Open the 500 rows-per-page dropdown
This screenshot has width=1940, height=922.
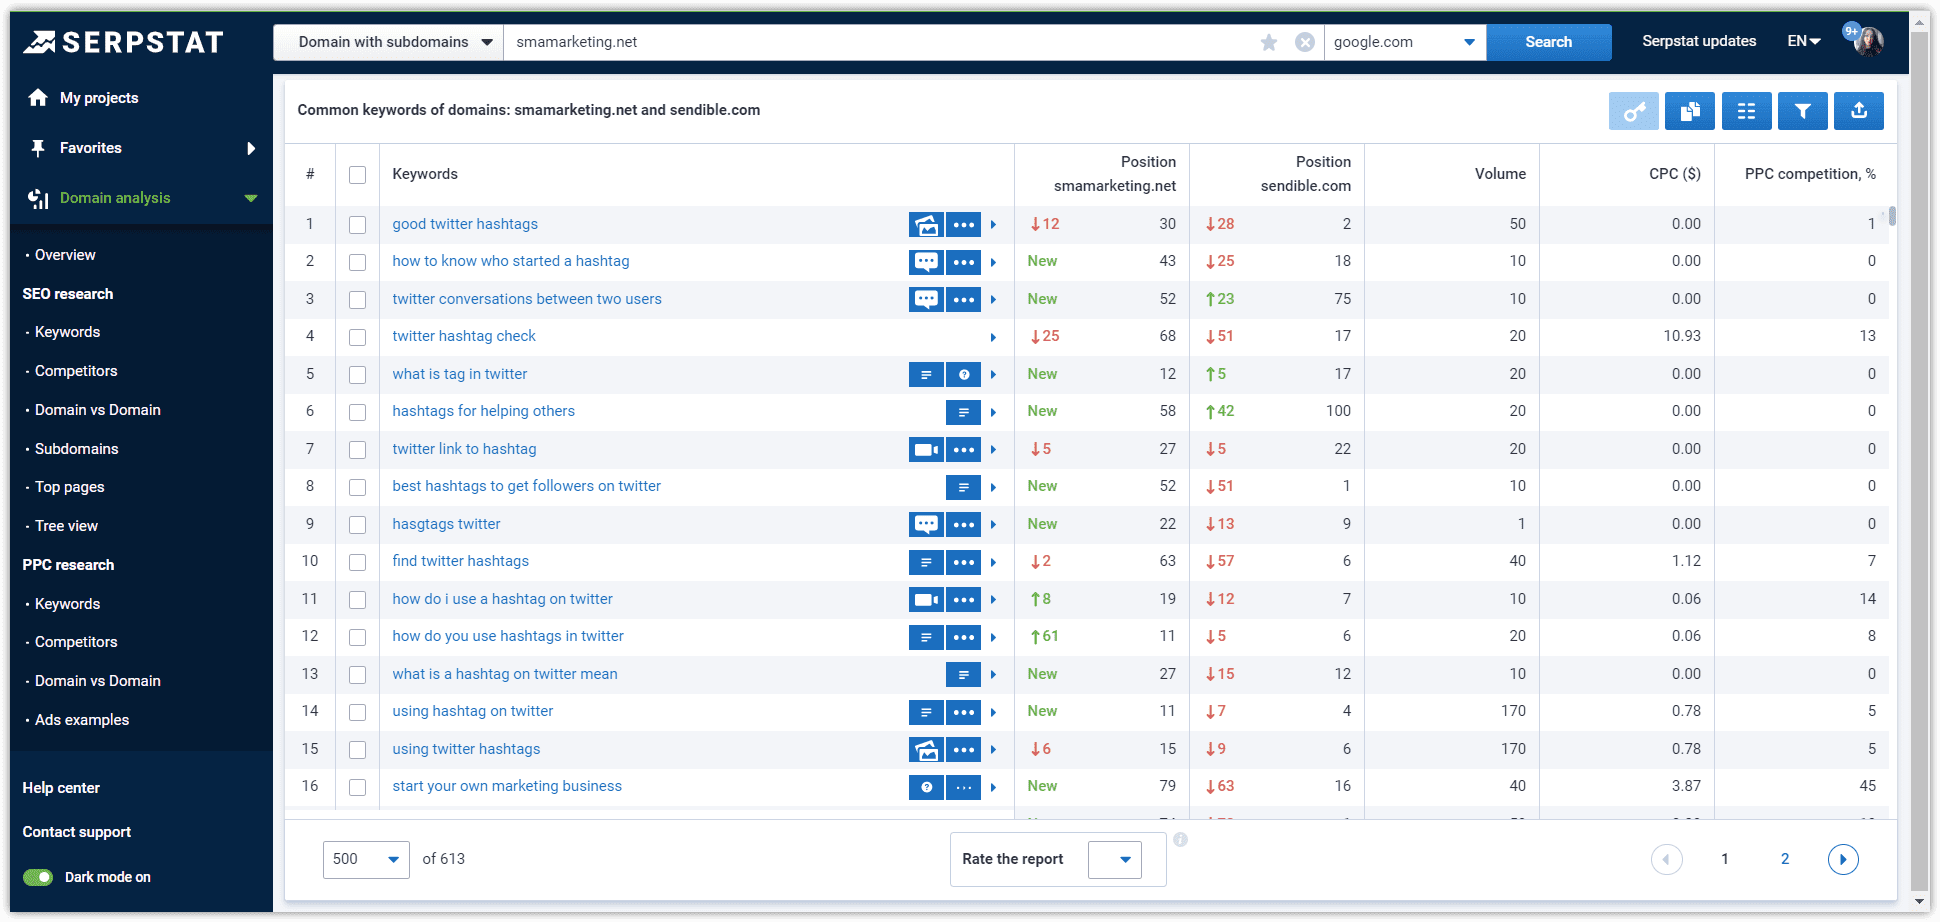366,859
